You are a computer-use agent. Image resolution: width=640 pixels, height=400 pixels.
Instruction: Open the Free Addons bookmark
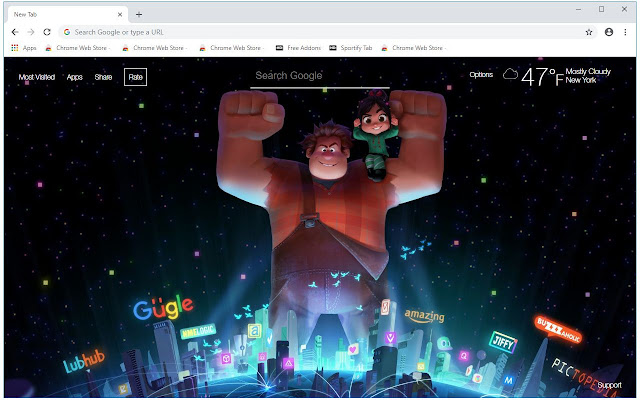point(298,48)
